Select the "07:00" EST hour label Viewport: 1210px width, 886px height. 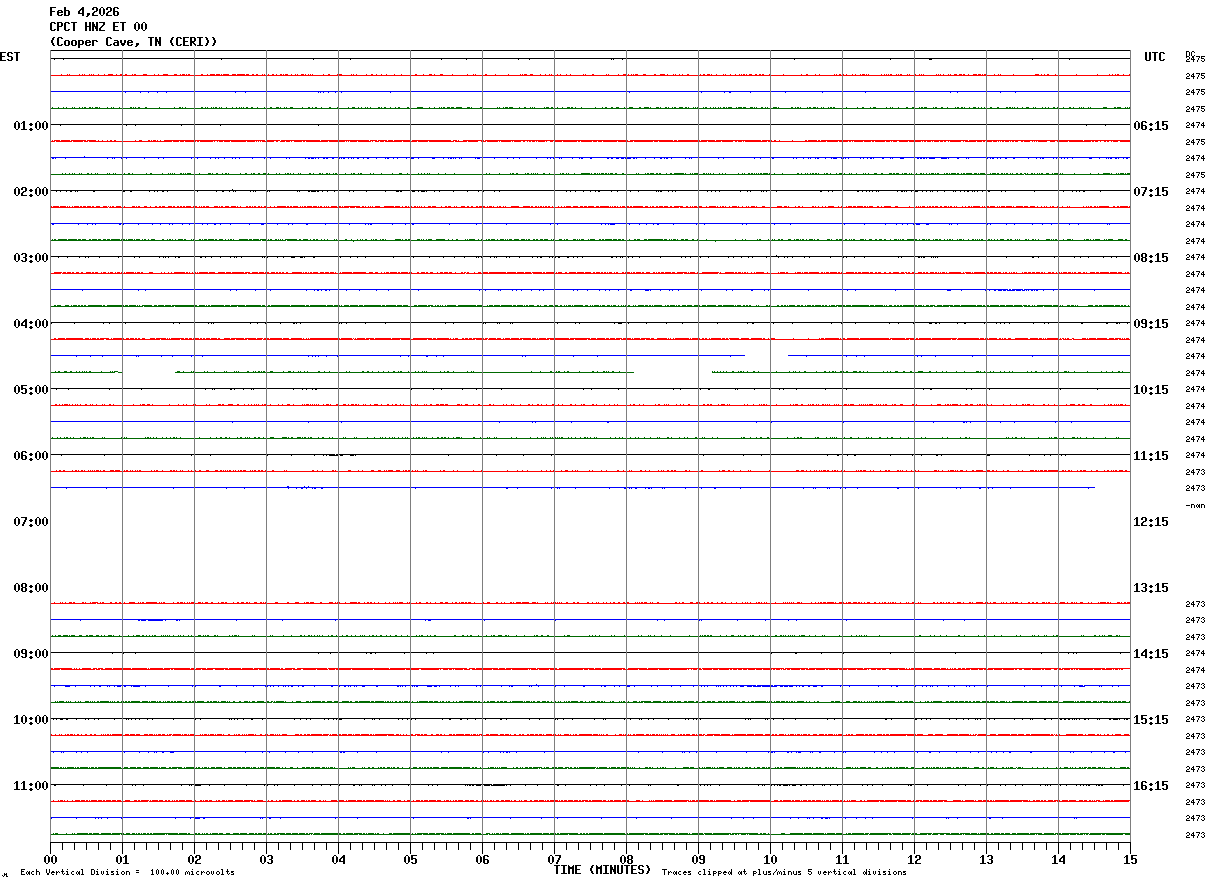tap(31, 522)
